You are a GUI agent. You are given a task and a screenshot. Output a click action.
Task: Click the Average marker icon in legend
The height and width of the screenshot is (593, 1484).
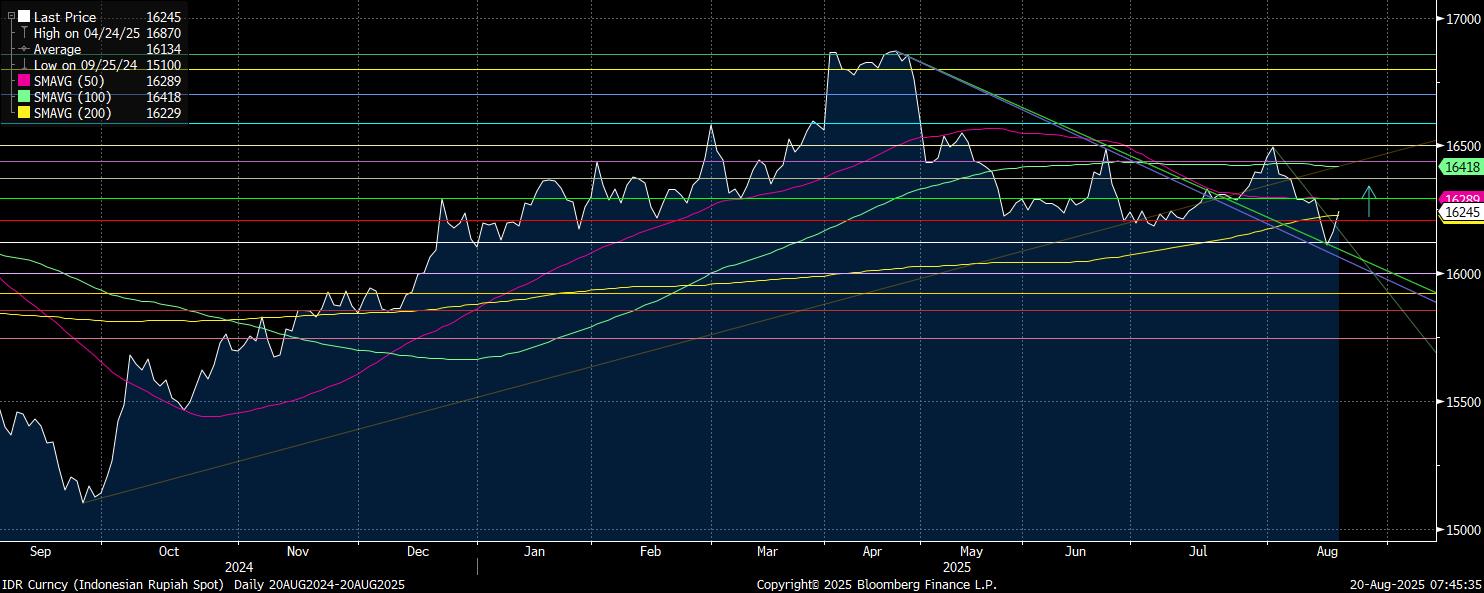(24, 49)
